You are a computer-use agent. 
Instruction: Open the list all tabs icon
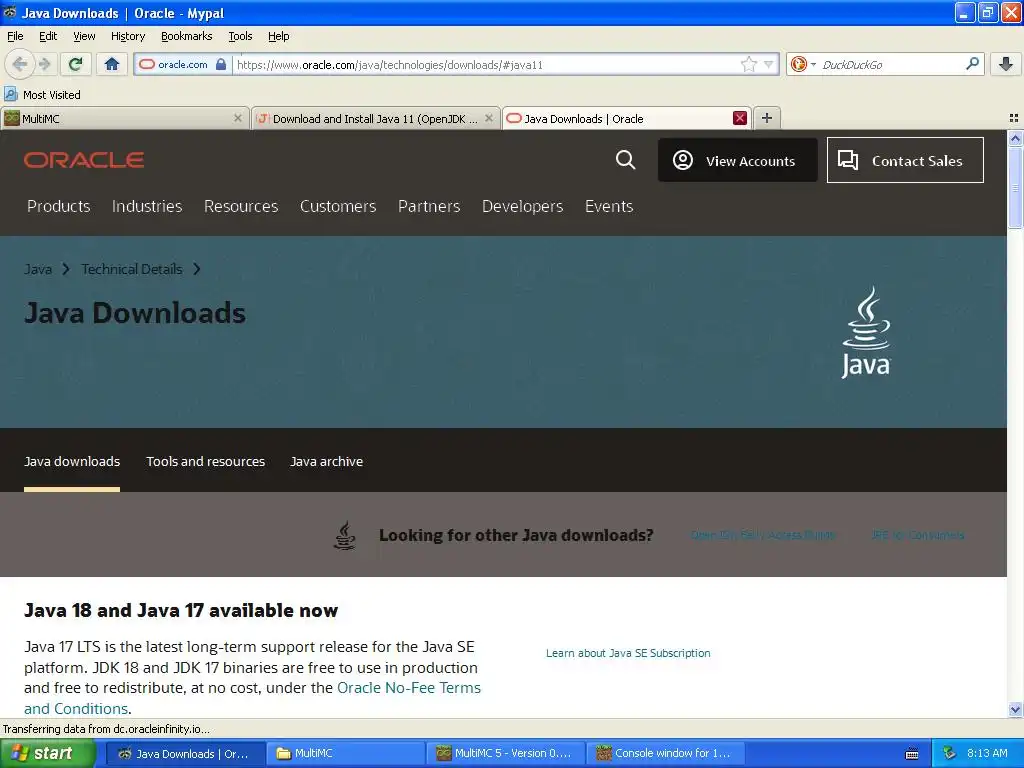coord(1014,118)
